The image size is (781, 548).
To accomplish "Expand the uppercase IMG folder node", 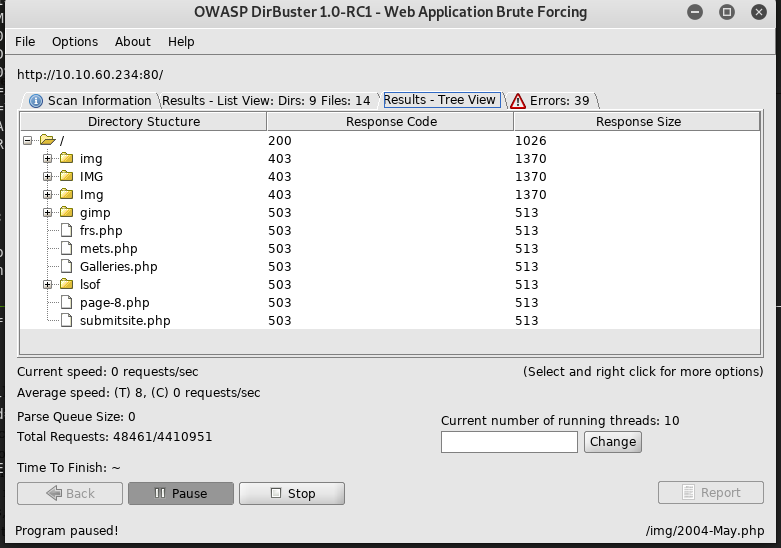I will pos(47,177).
